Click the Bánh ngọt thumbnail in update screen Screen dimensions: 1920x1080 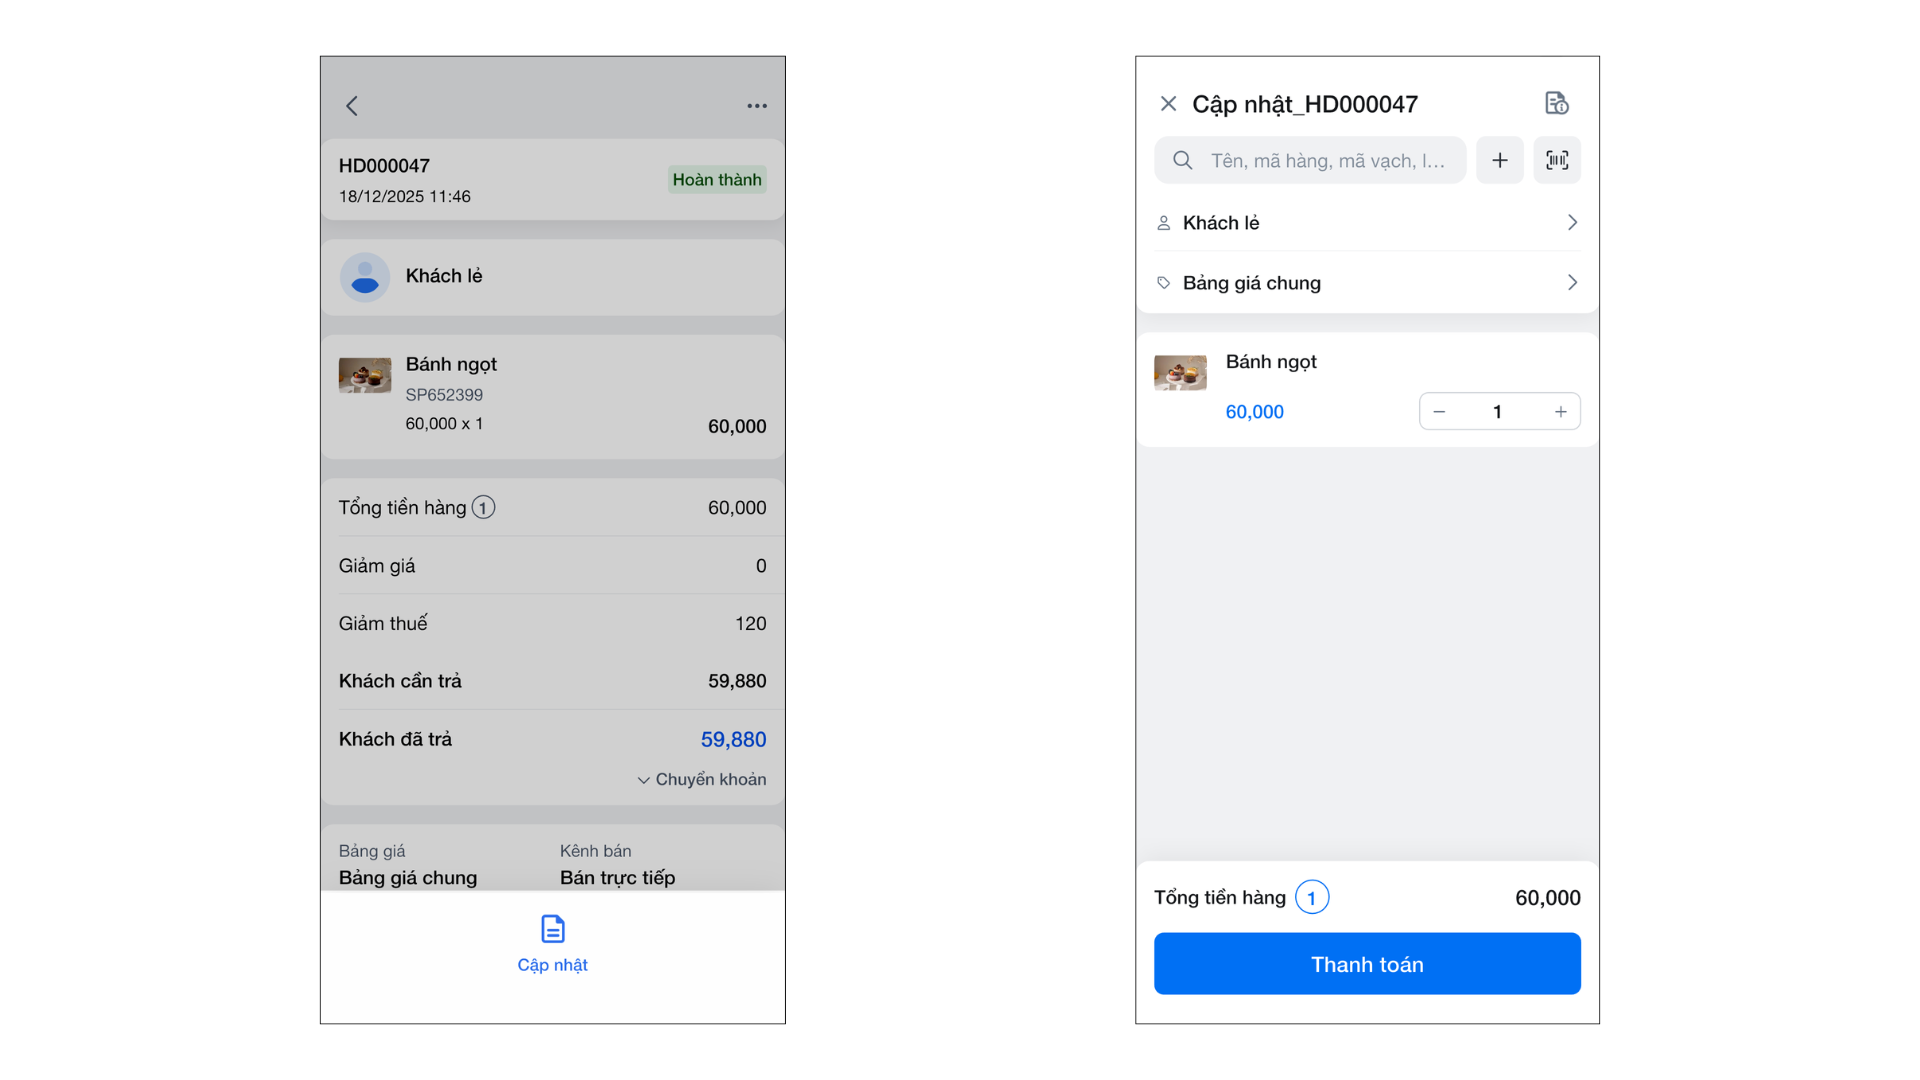1180,373
